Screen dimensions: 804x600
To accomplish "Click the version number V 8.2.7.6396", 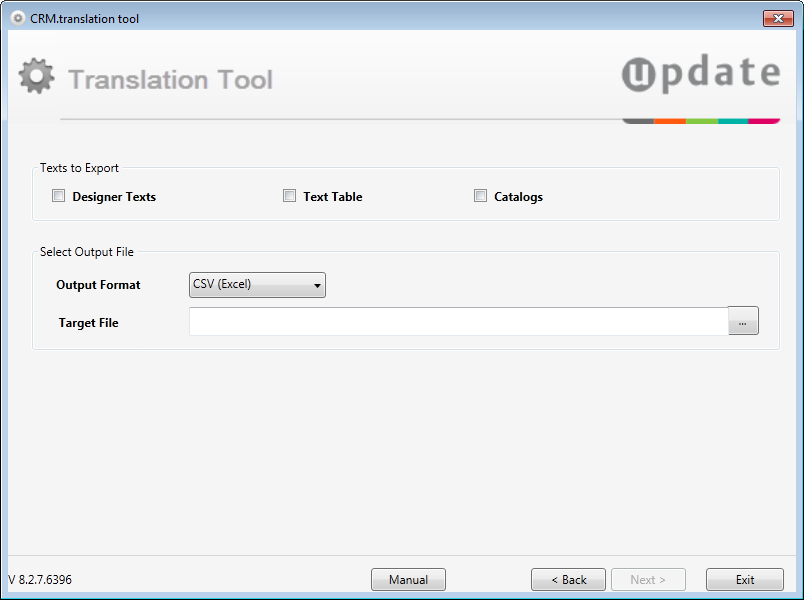I will click(x=40, y=579).
